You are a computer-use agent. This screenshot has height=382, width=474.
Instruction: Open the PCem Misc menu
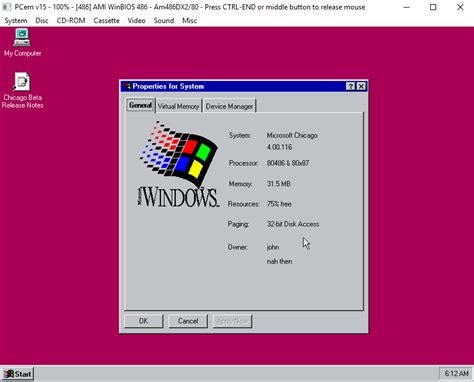coord(189,21)
